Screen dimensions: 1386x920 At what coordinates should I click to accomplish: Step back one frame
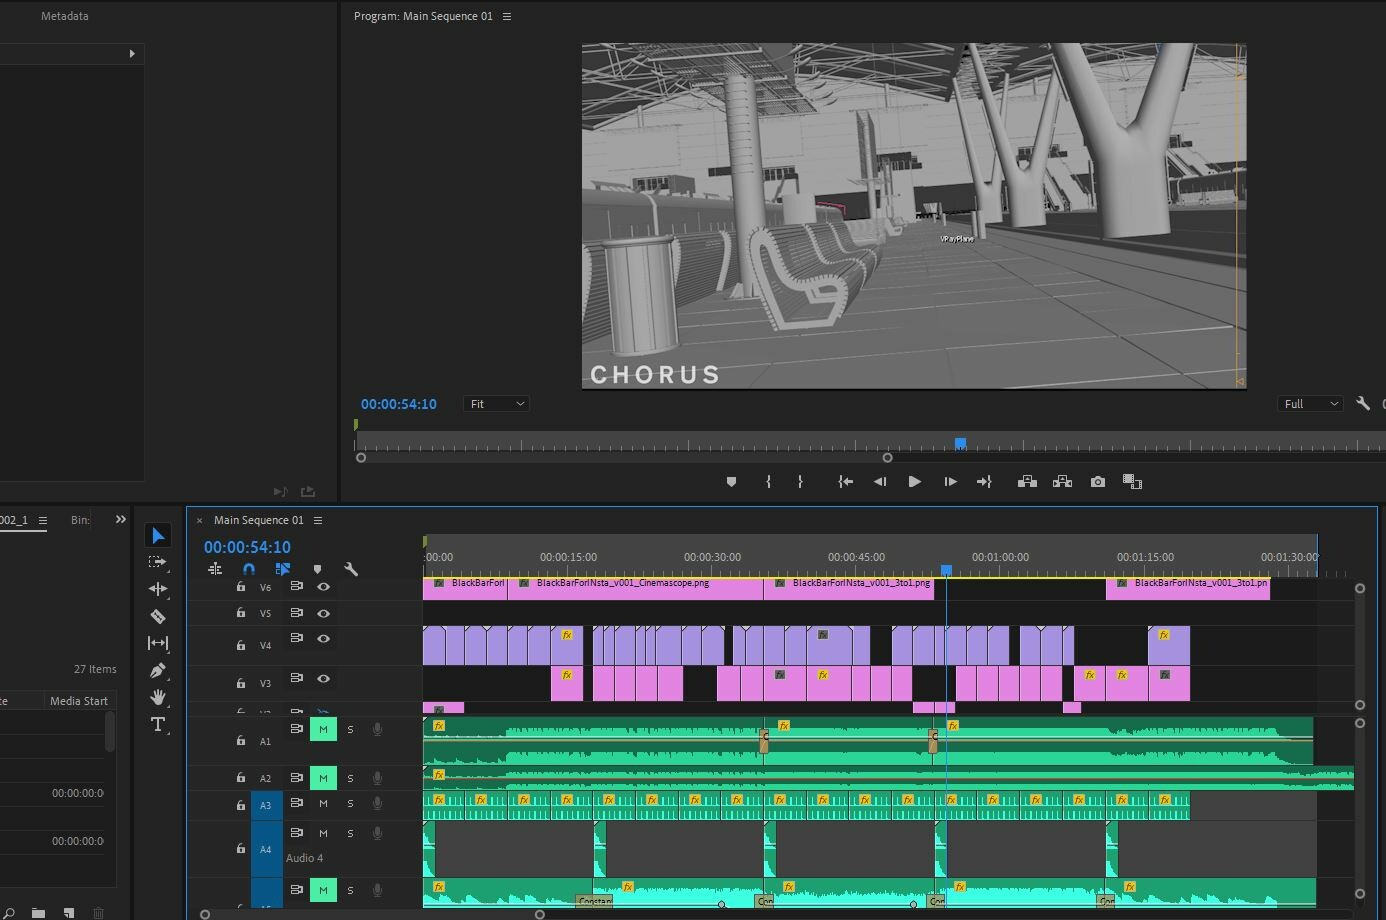[x=880, y=482]
